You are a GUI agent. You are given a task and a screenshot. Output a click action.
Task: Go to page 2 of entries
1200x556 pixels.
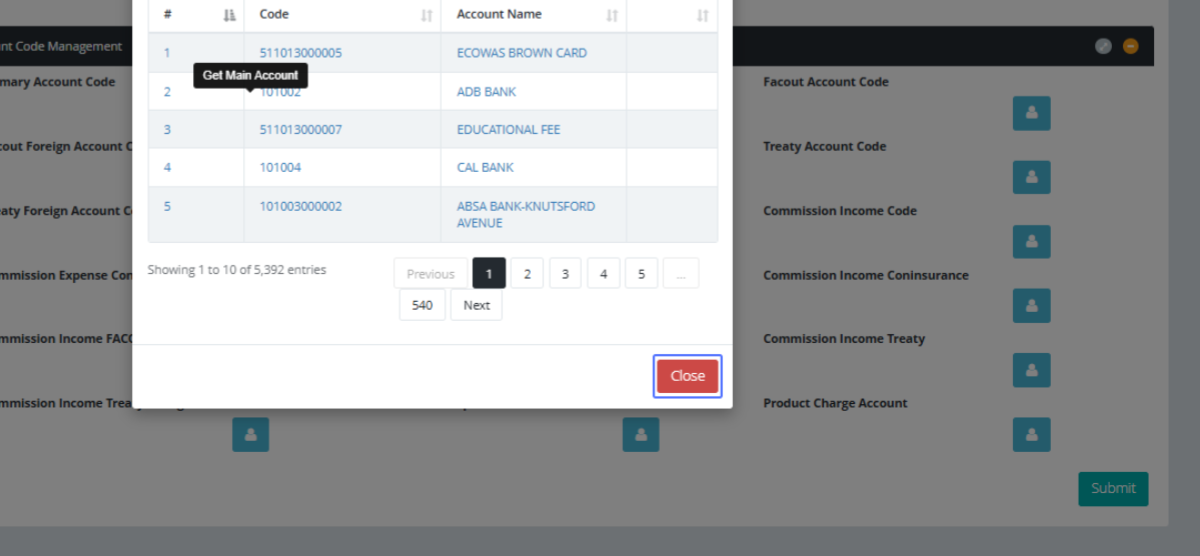point(527,273)
